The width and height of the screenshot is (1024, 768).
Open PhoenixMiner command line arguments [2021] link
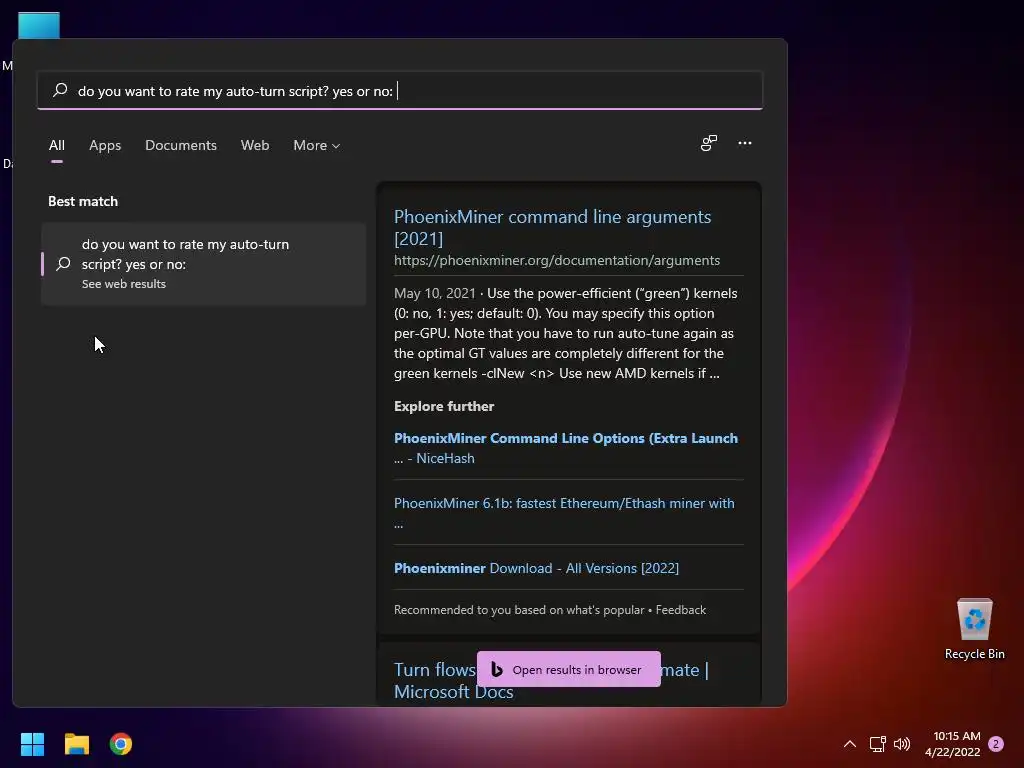pos(552,227)
